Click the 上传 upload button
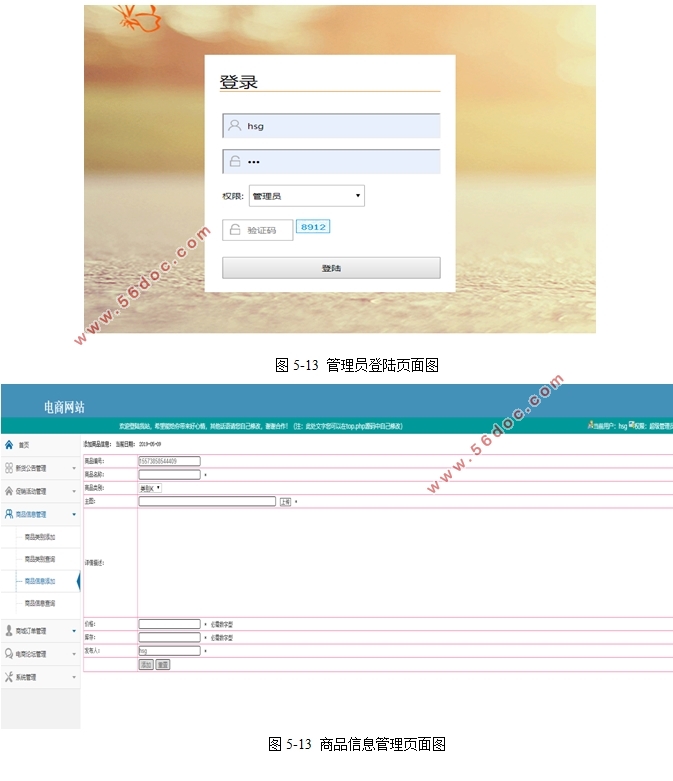 coord(285,502)
